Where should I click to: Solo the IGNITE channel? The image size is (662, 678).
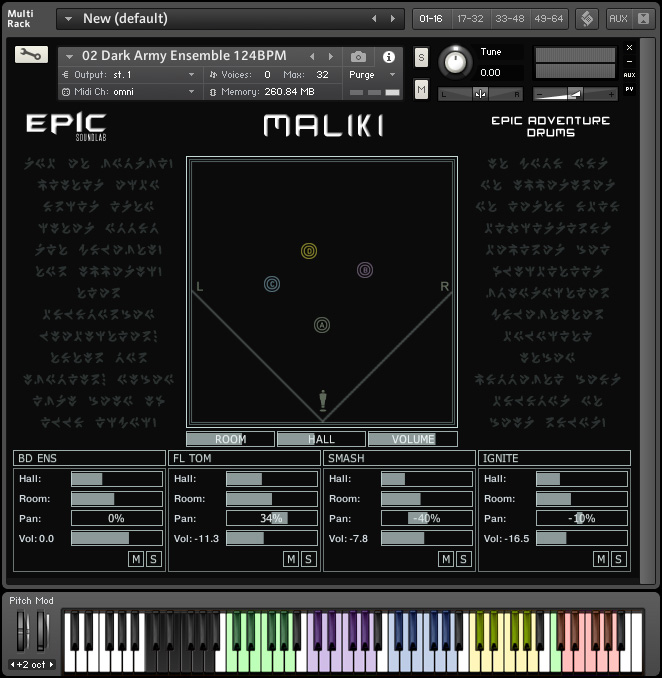point(618,559)
